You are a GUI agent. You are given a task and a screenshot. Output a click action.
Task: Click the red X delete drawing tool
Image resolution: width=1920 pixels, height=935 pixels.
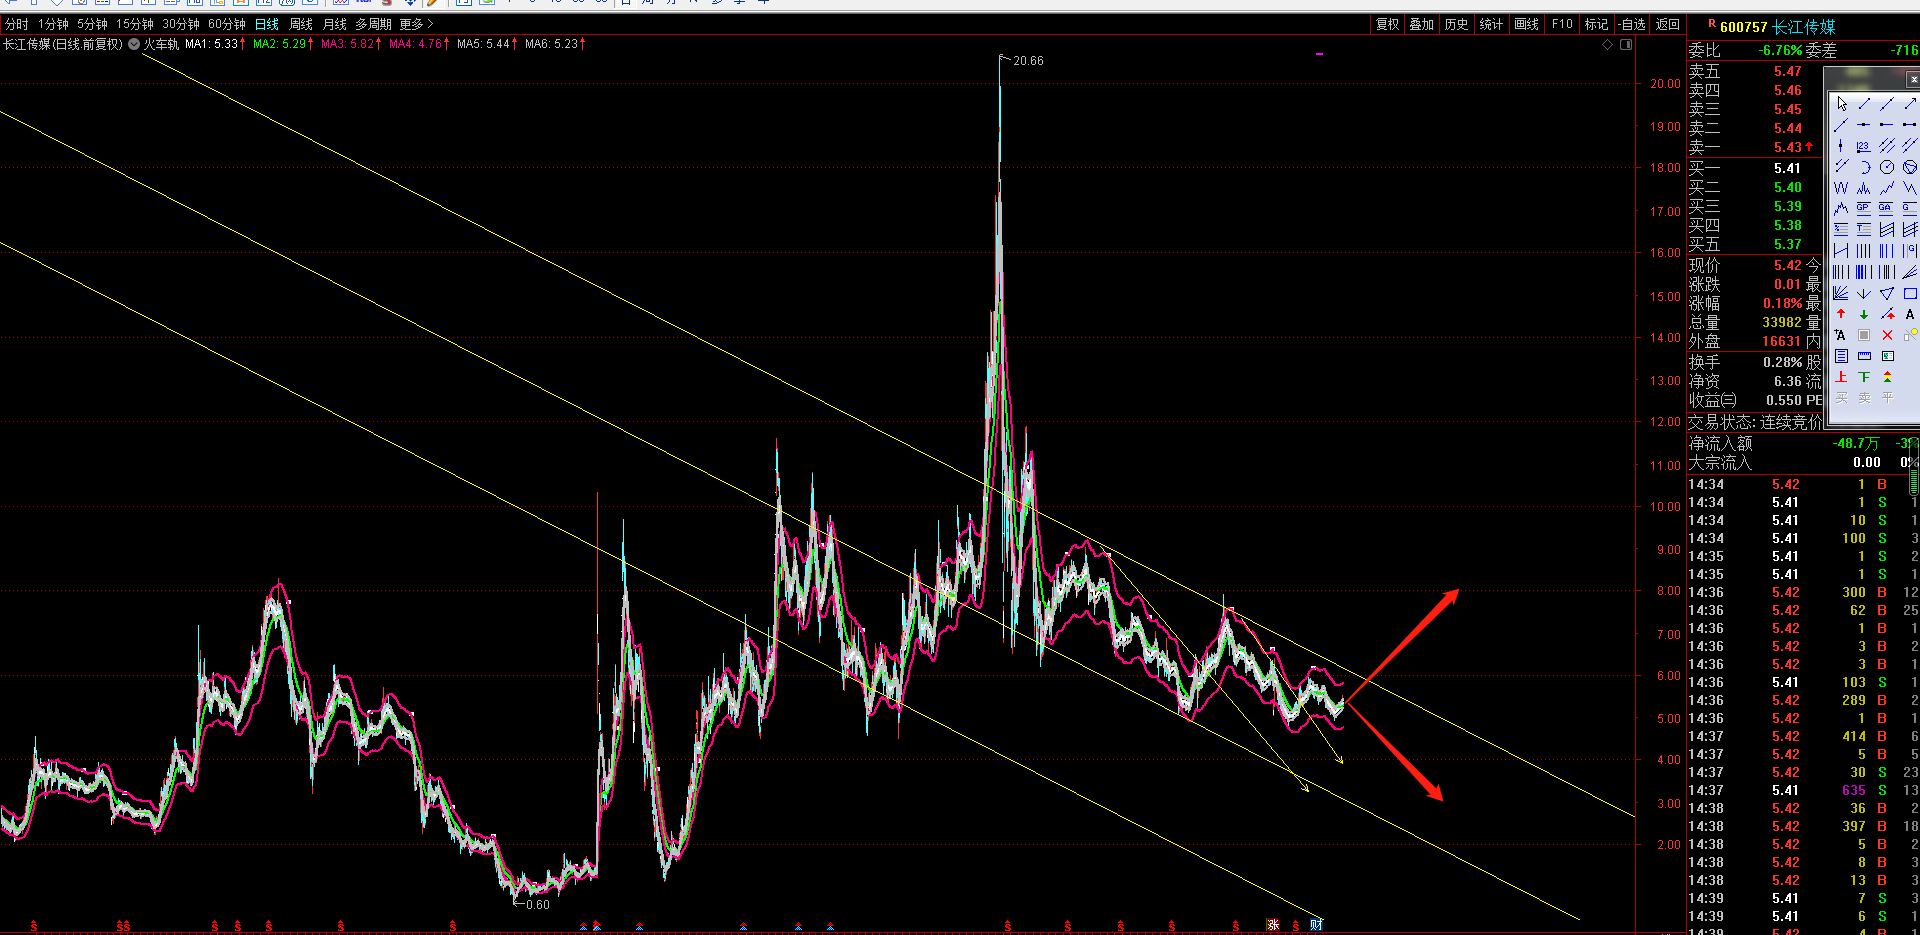tap(1887, 335)
